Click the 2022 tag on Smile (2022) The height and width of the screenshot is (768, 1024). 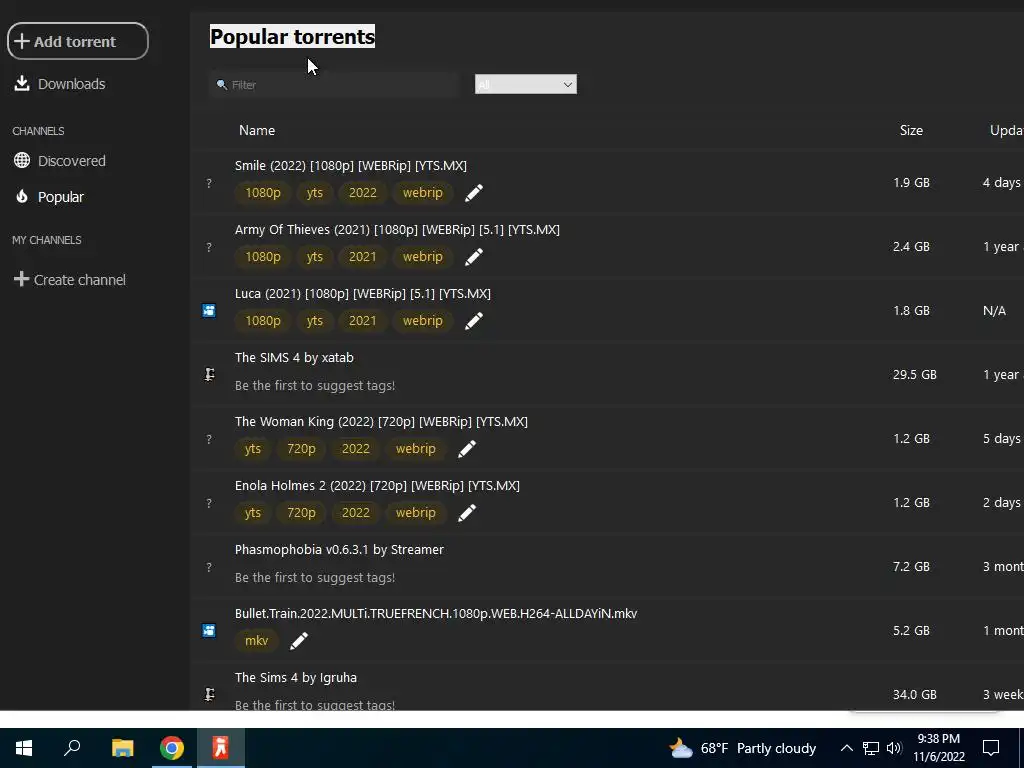pyautogui.click(x=362, y=193)
